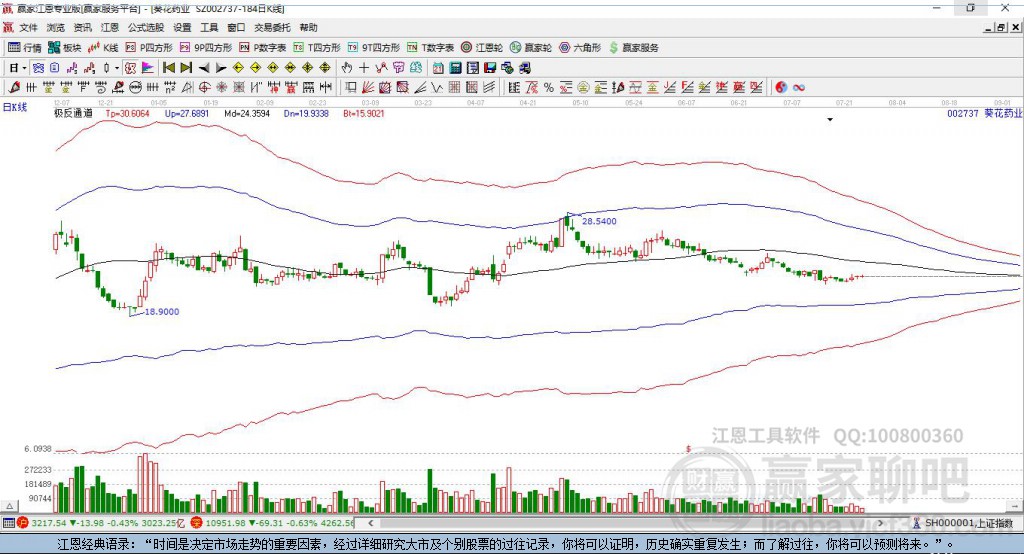Toggle the blue butterfly chart button
1024x554 pixels.
(39, 68)
